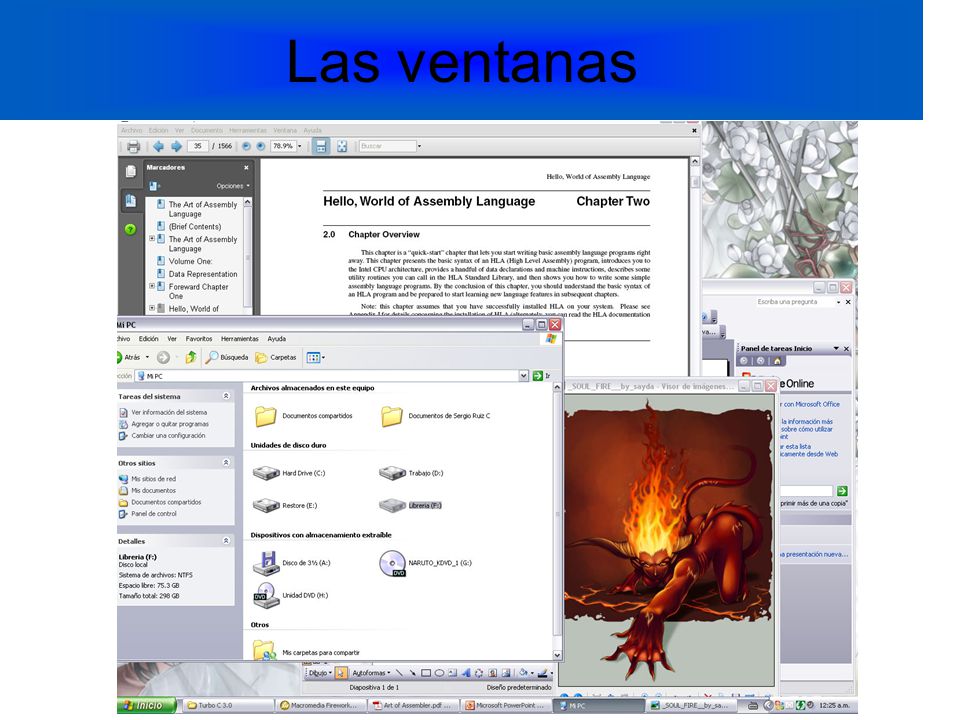This screenshot has height=720, width=960.
Task: Click the Atrás back button in Mi PC
Action: [129, 357]
